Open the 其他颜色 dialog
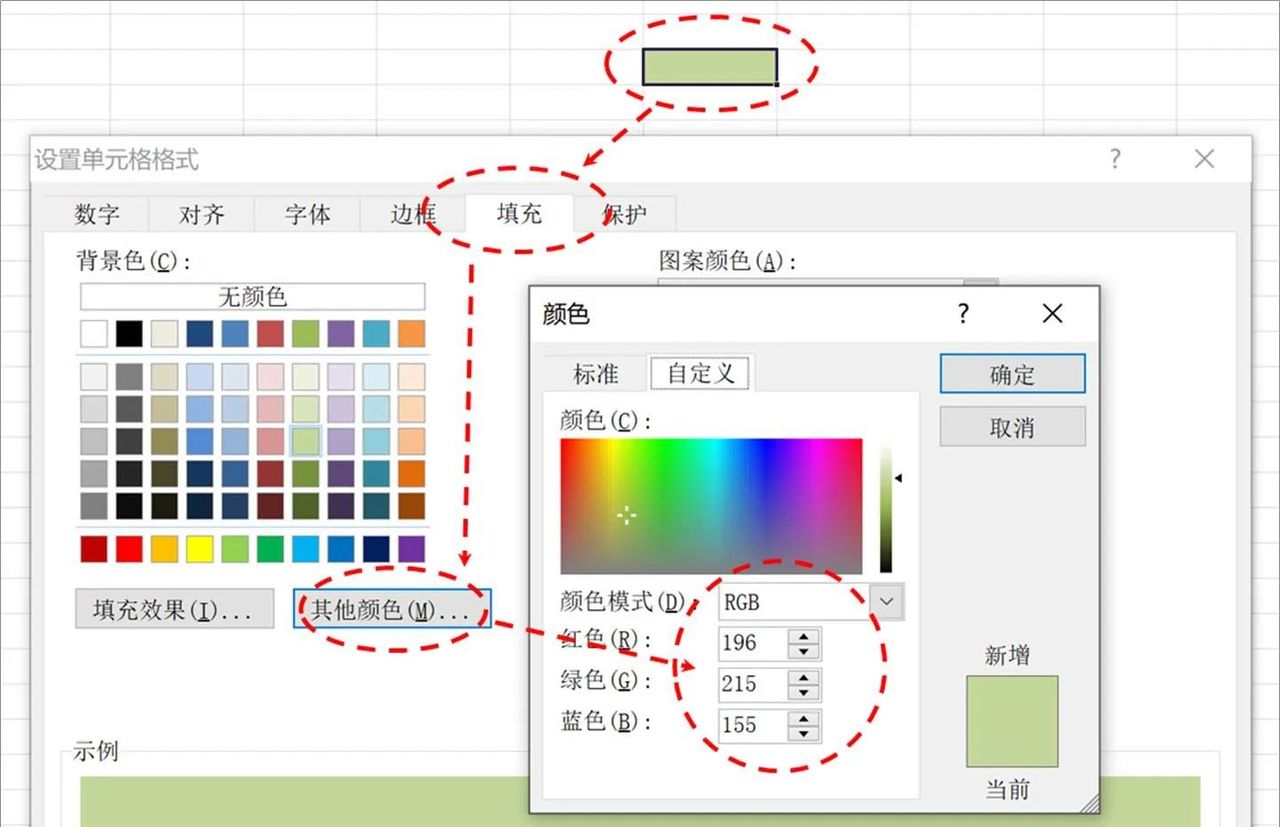 point(392,607)
